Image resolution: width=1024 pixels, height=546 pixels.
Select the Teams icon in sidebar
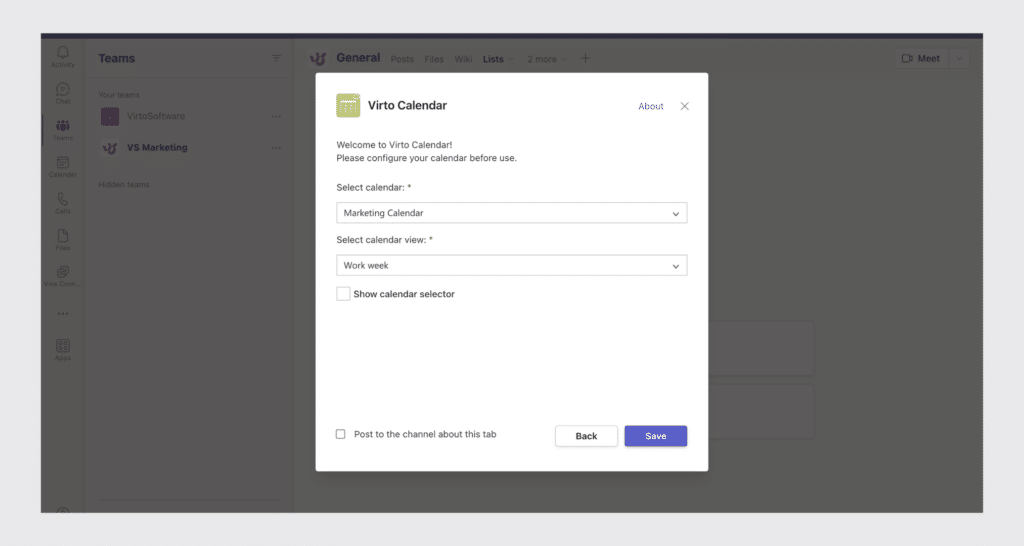pyautogui.click(x=63, y=129)
